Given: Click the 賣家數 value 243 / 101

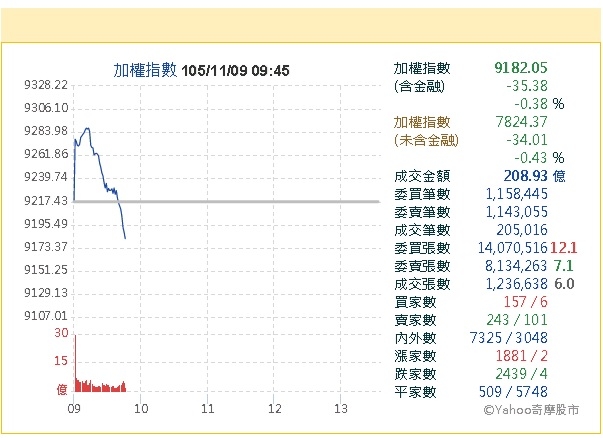Looking at the screenshot, I should pos(517,320).
